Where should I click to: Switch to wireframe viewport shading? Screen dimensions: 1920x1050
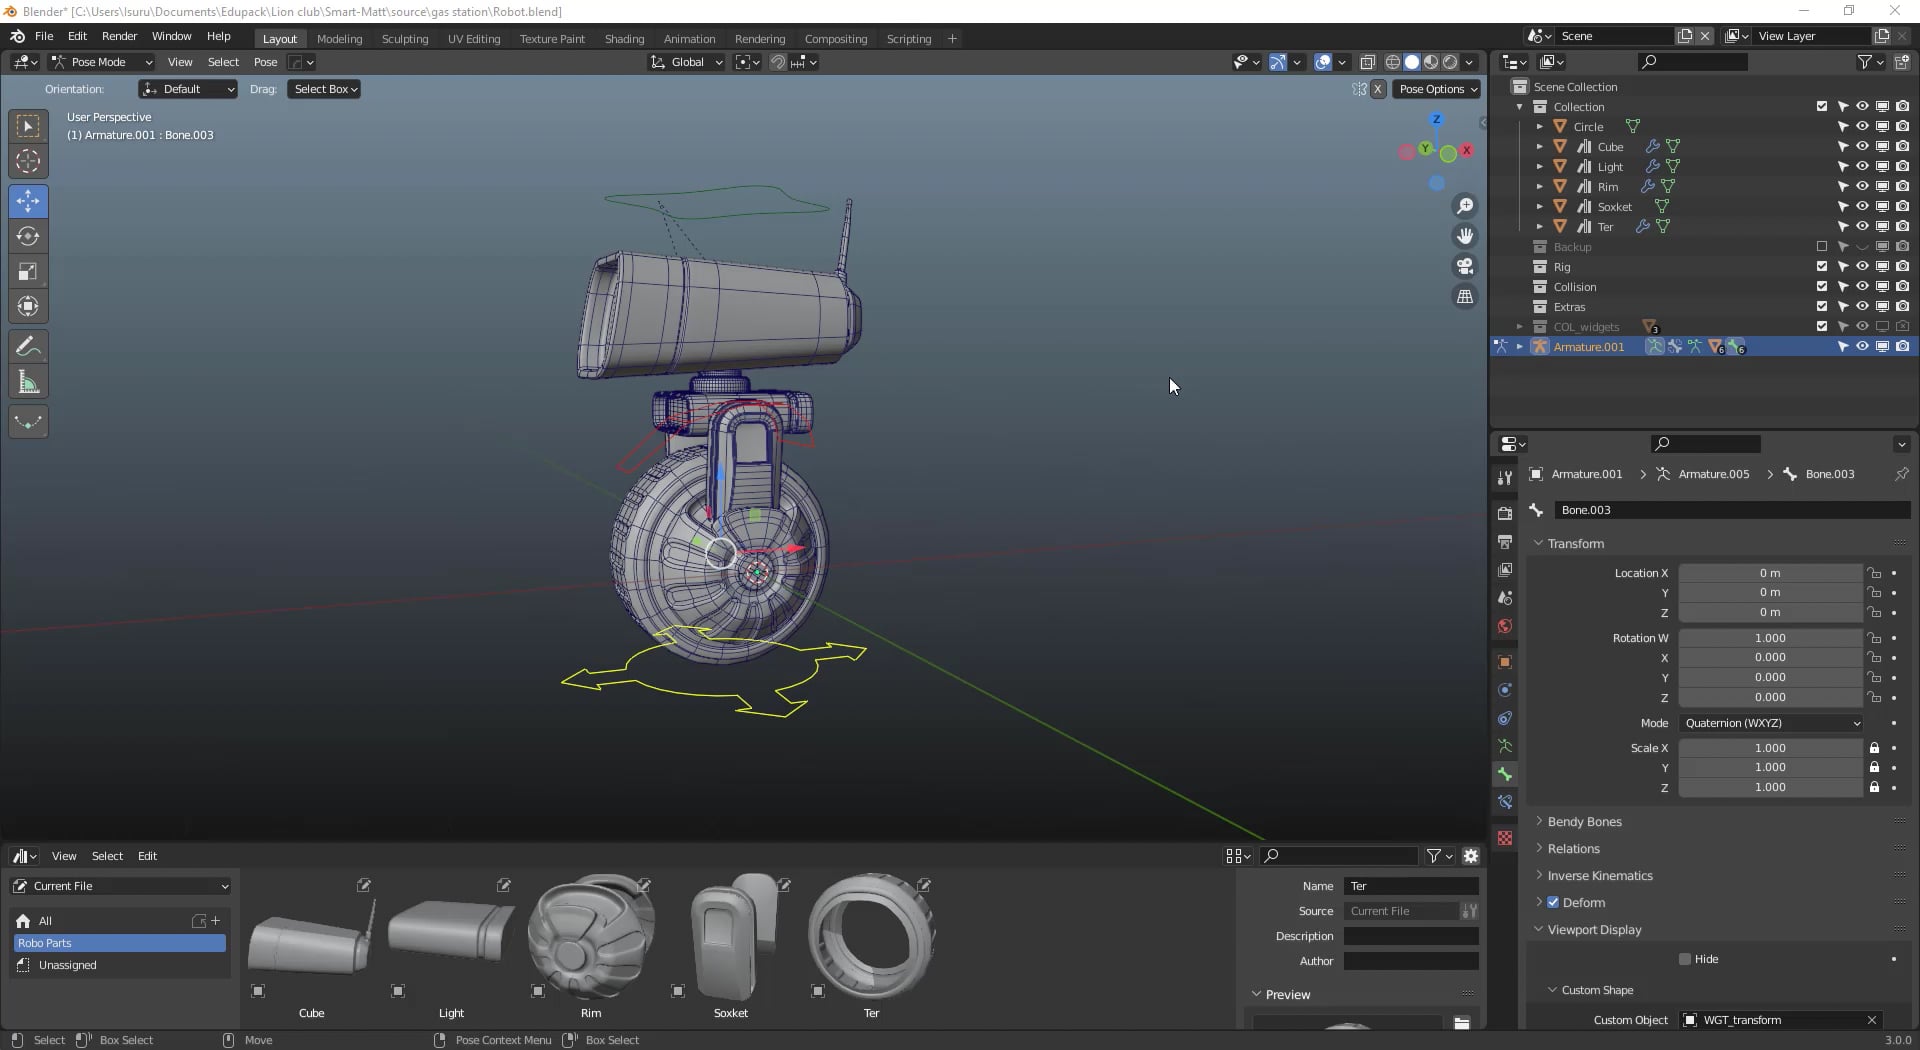click(x=1392, y=62)
